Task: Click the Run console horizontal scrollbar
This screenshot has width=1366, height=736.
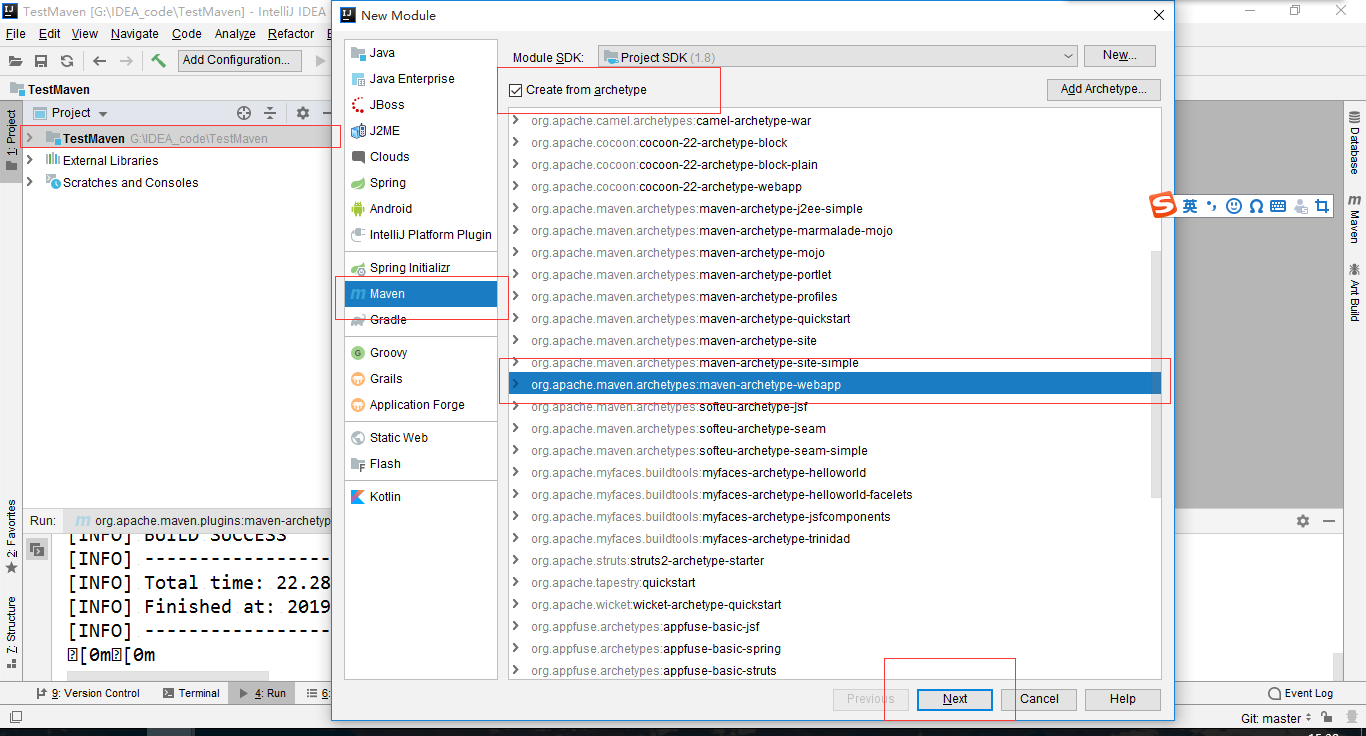Action: (x=168, y=676)
